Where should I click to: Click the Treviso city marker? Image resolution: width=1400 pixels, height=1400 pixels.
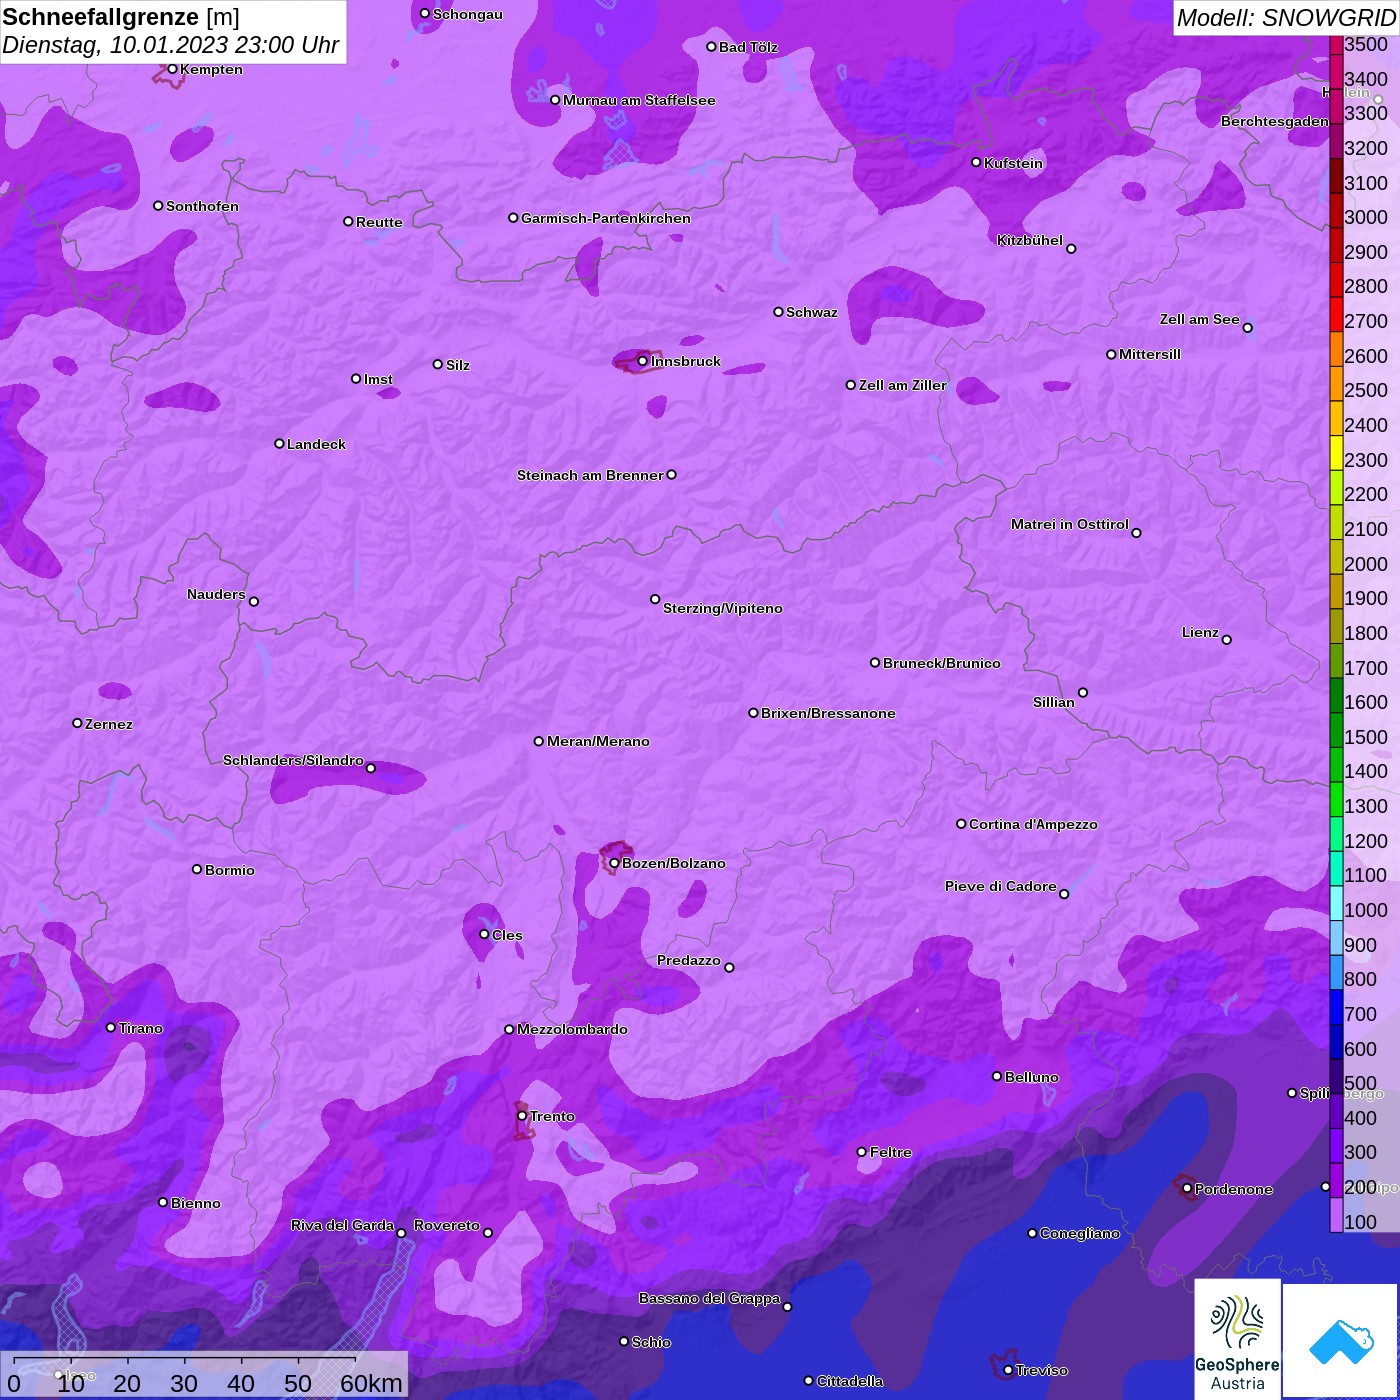click(1008, 1370)
